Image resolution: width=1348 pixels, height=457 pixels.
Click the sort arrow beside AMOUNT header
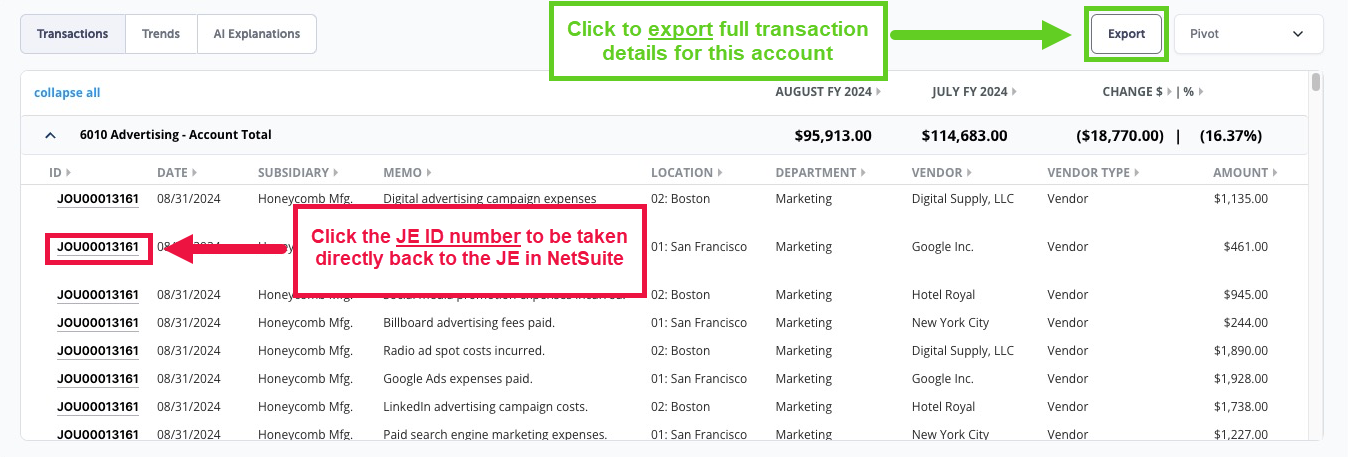click(x=1275, y=173)
